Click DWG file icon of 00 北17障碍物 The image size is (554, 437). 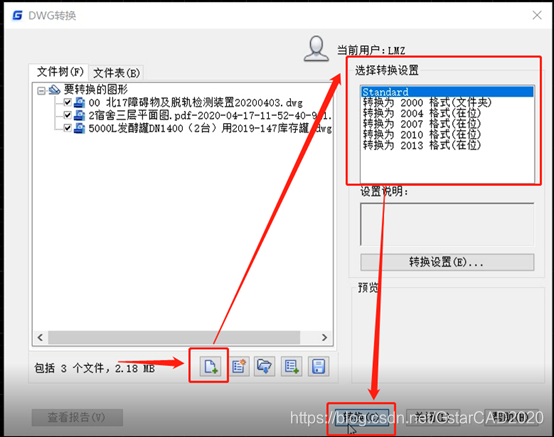pyautogui.click(x=79, y=103)
